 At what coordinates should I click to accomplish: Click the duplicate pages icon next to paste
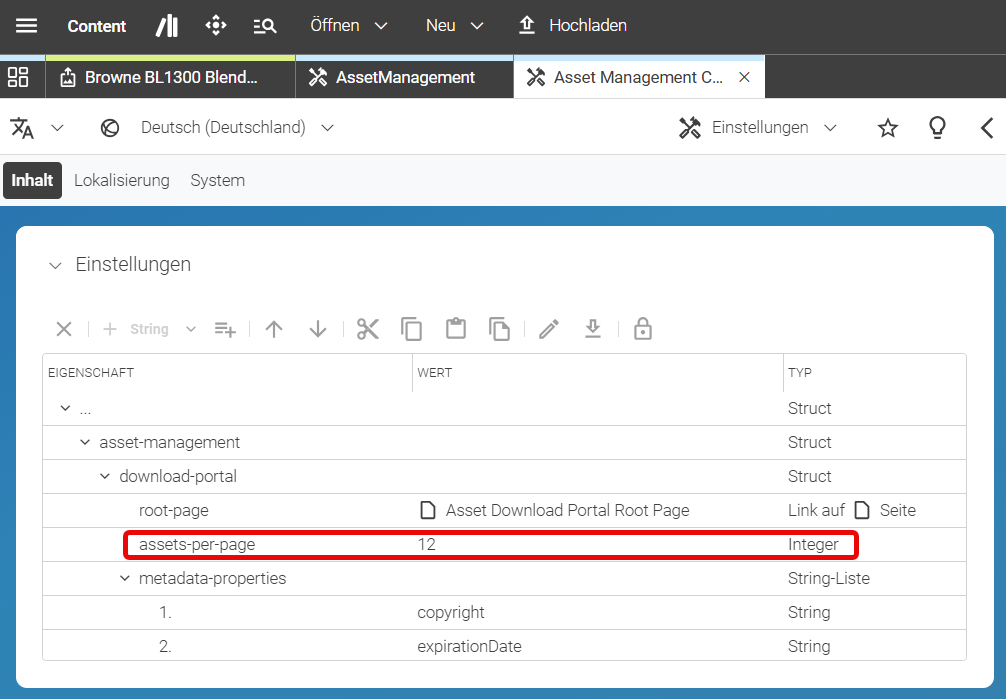coord(499,329)
